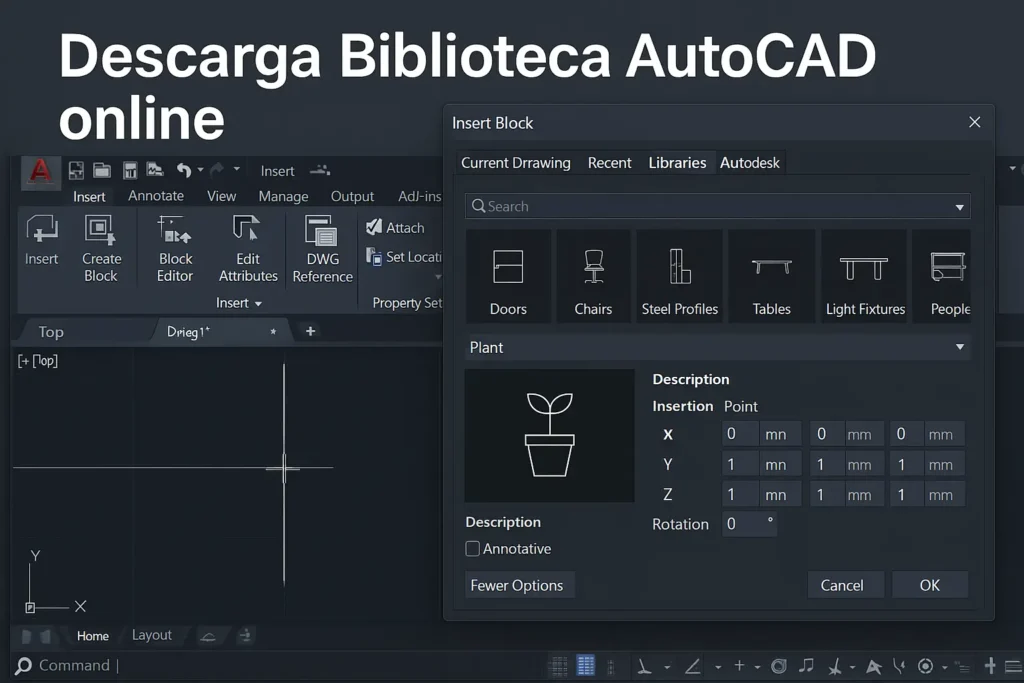Screen dimensions: 1024x683
Task: Enable the Annotative checkbox
Action: 472,548
